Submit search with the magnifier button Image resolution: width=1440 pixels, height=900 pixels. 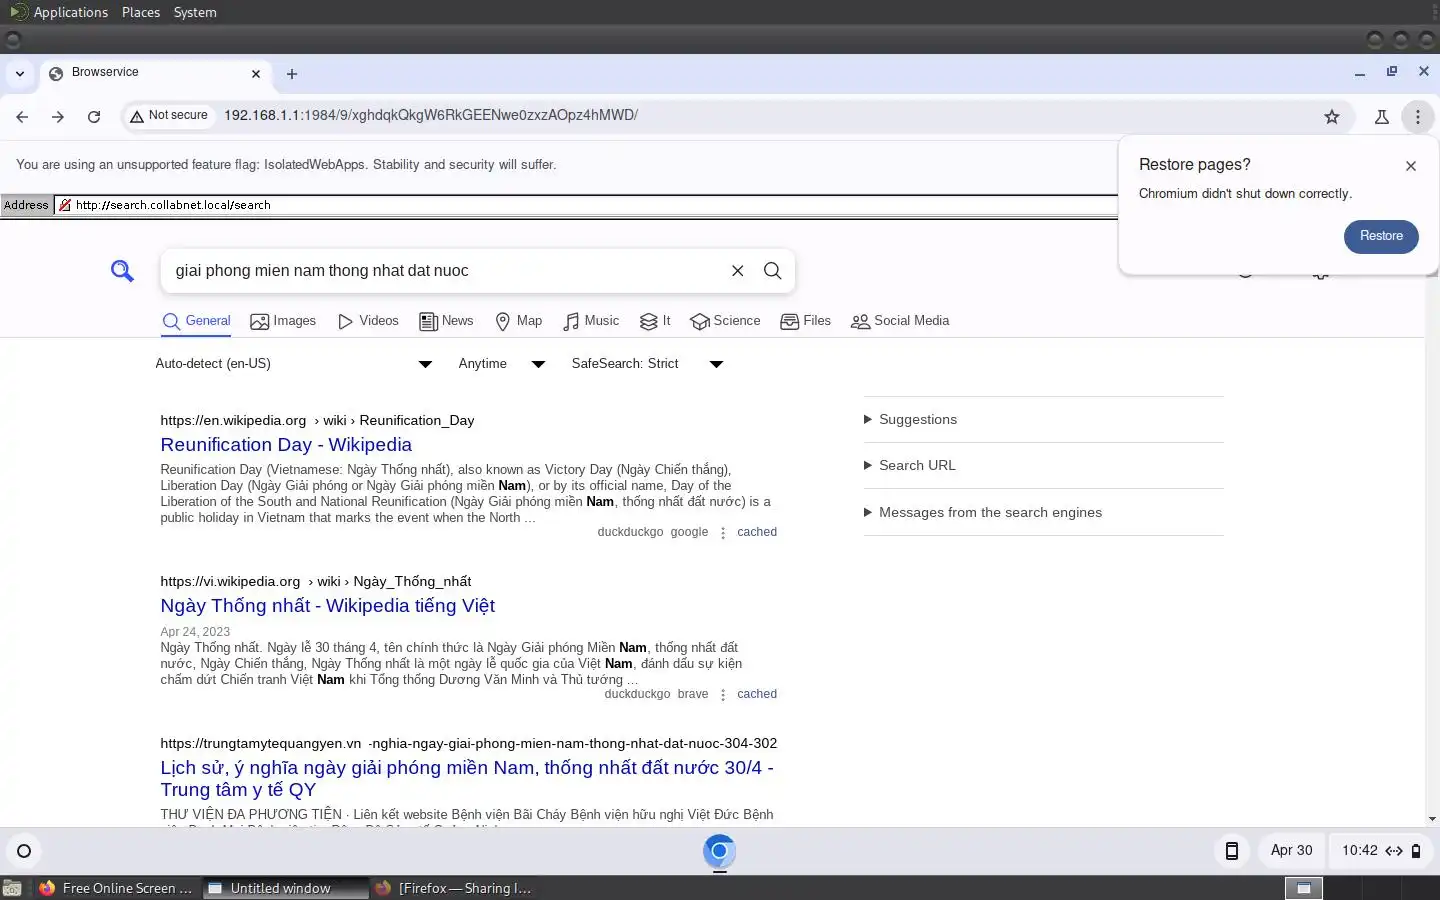tap(773, 271)
